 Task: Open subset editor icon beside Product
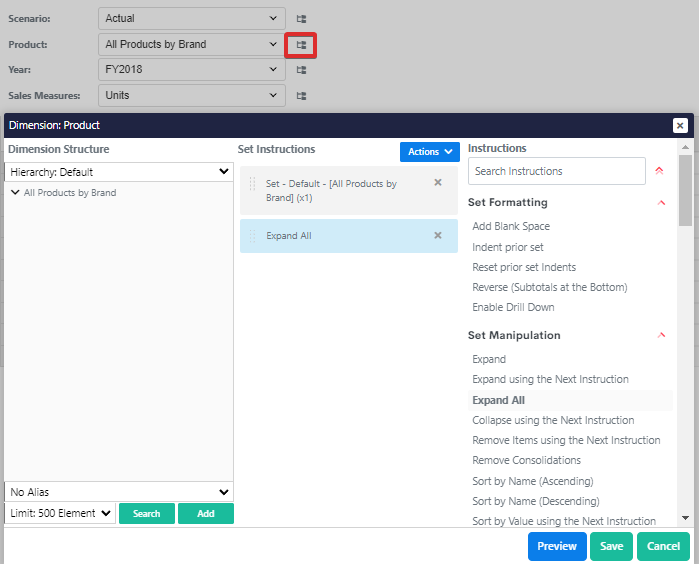click(x=301, y=45)
